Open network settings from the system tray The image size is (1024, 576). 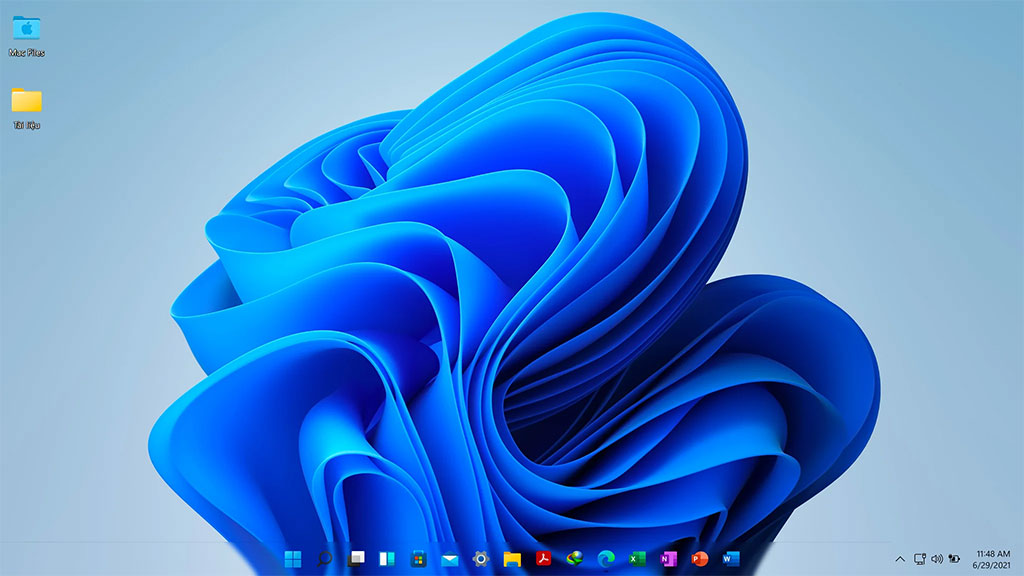coord(919,558)
